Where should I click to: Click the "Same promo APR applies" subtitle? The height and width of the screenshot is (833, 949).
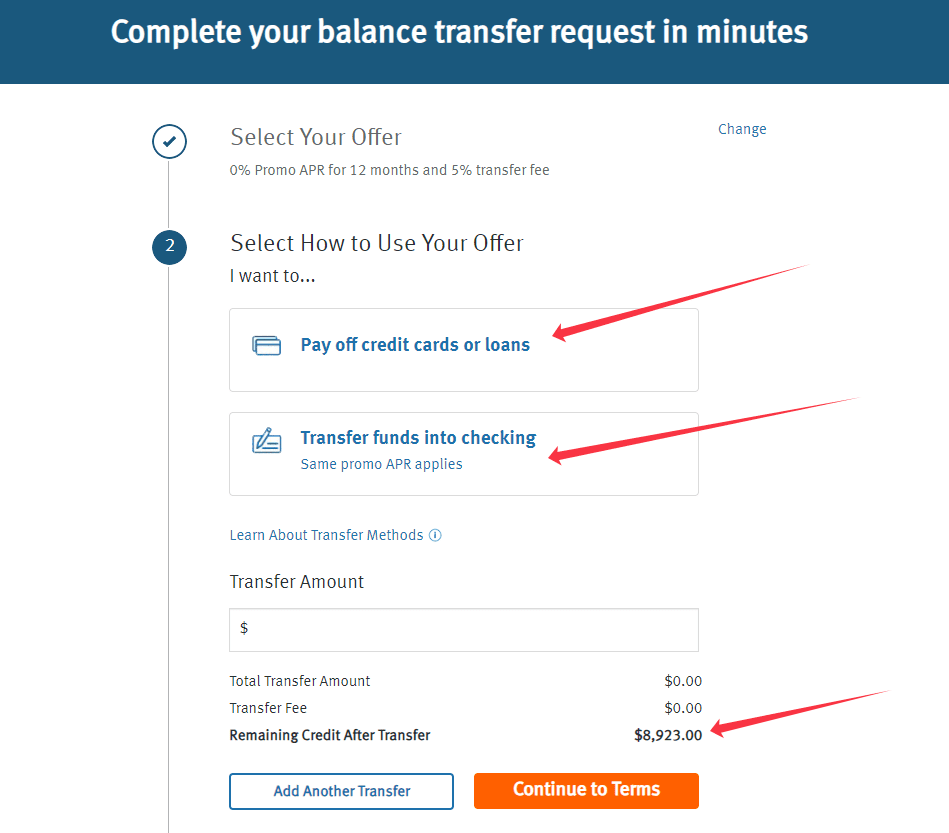[381, 464]
